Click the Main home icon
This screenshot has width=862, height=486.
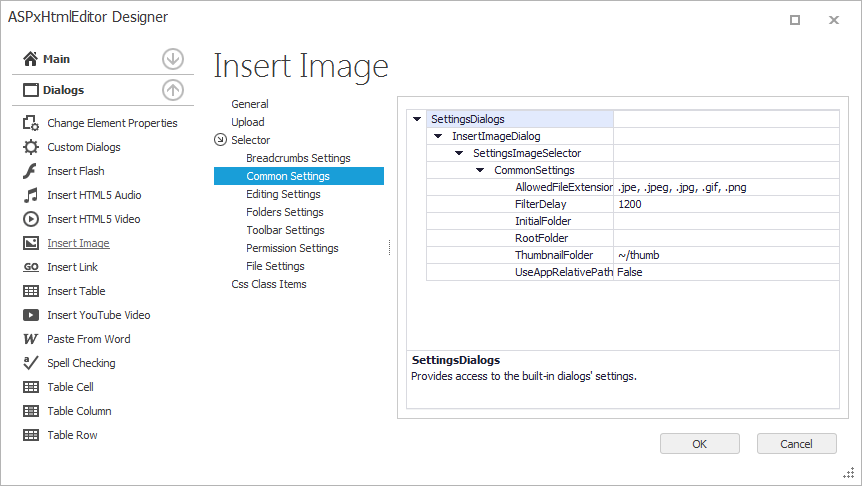[x=30, y=58]
